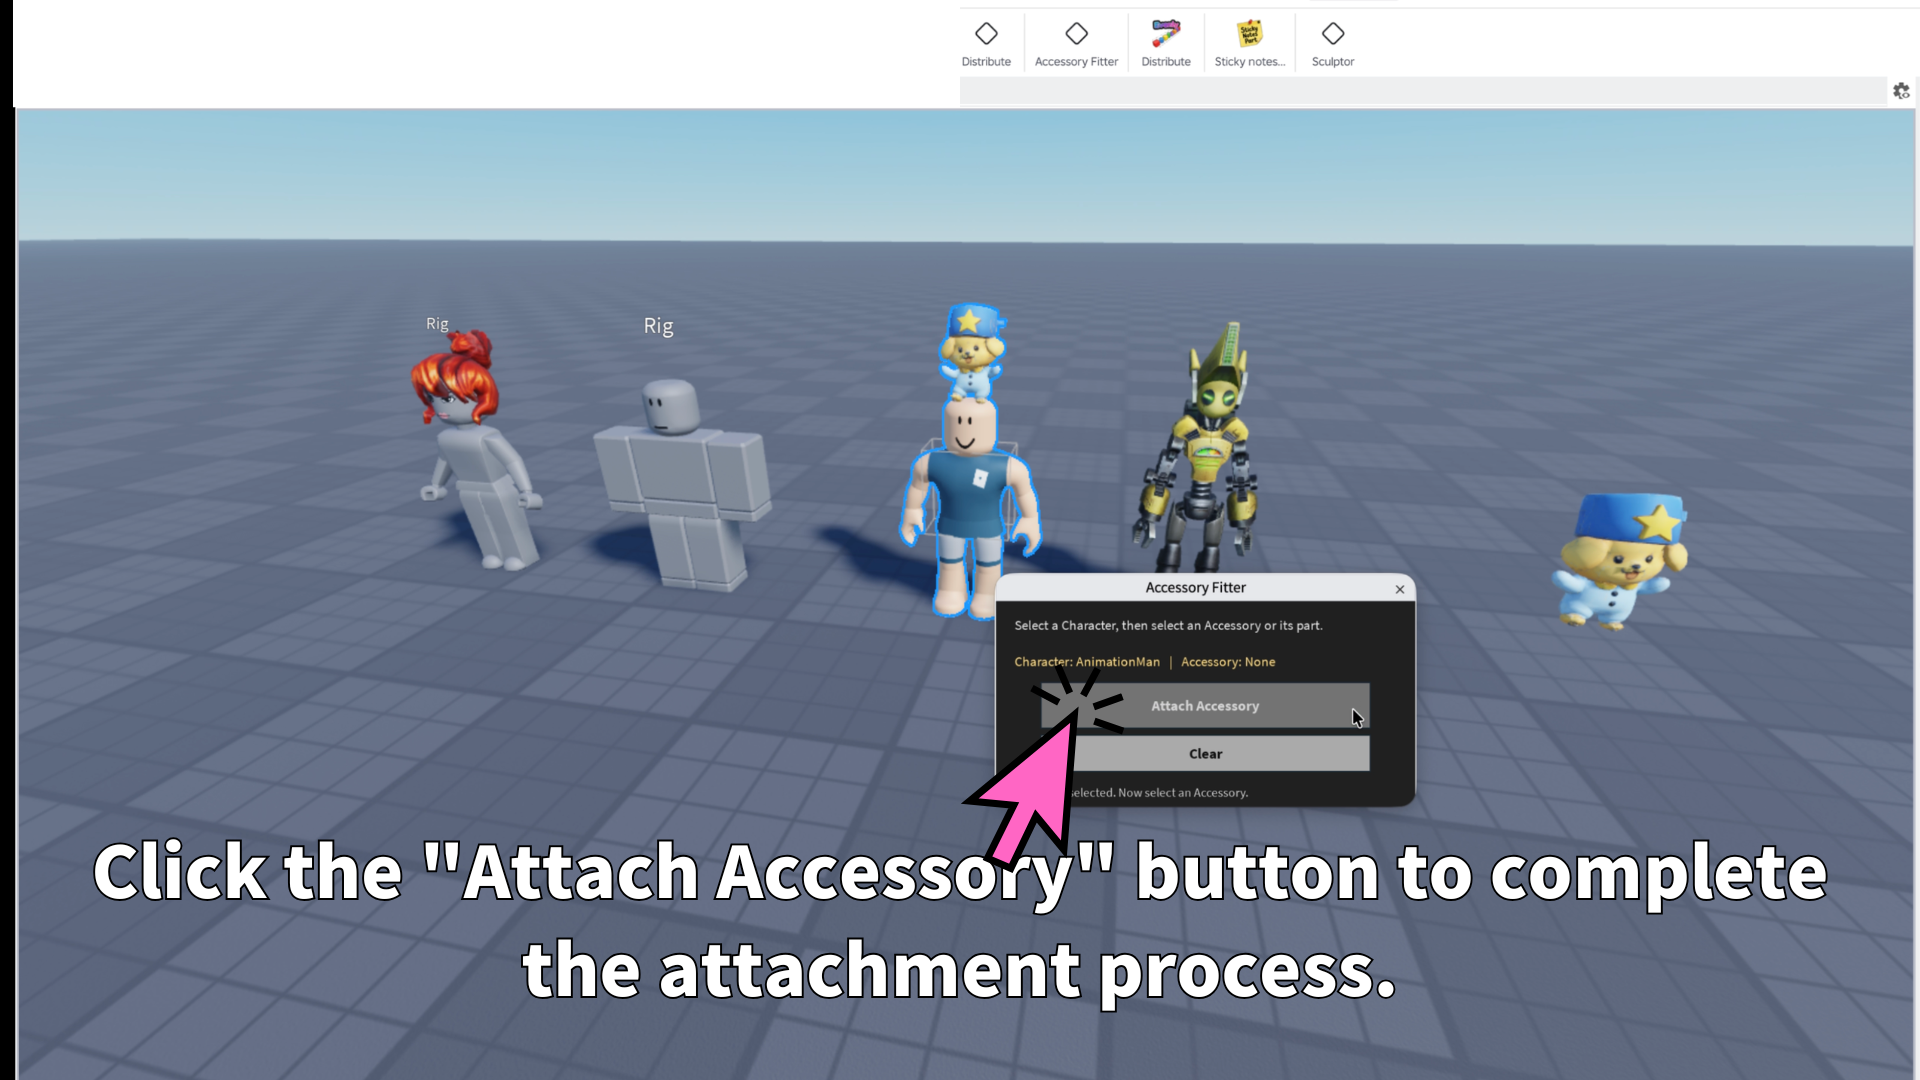Click the Clear button in Accessory Fitter

(1205, 754)
